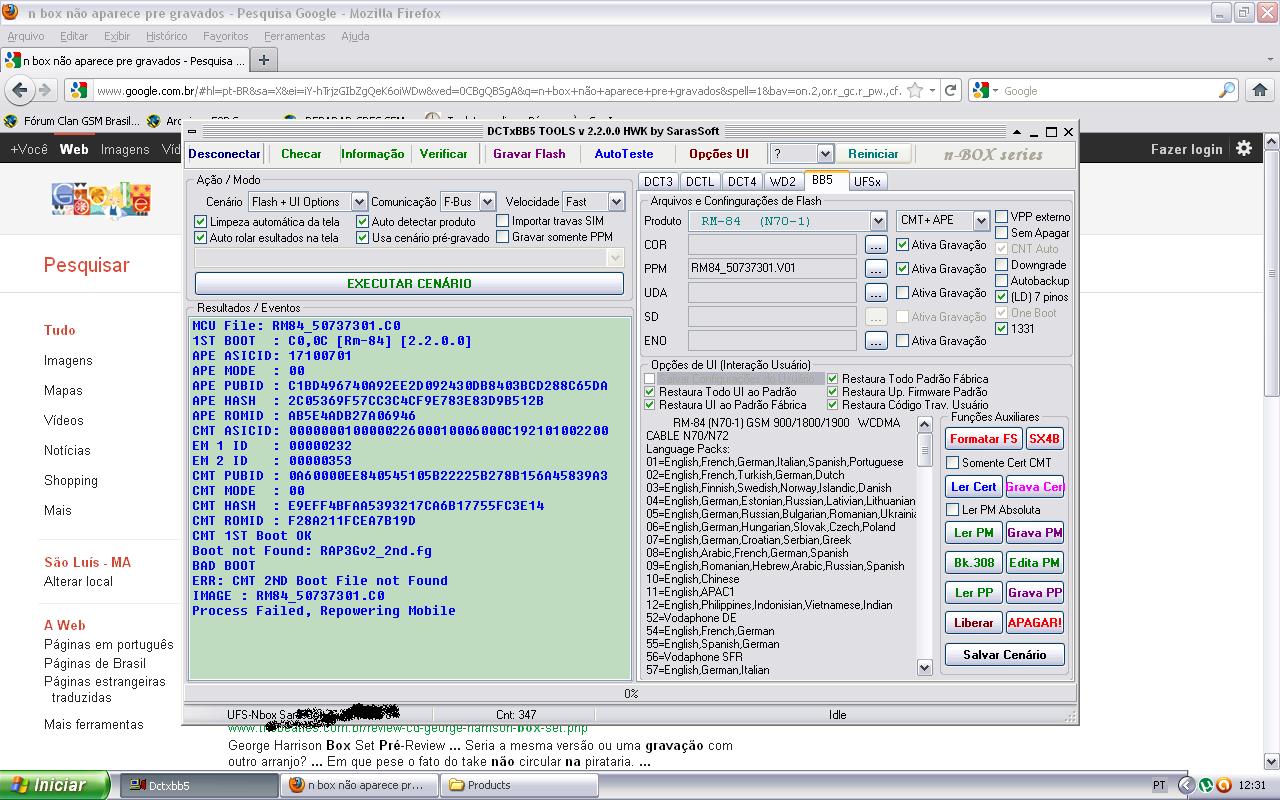1280x800 pixels.
Task: Open Firefox Ferramentas menu
Action: [294, 36]
